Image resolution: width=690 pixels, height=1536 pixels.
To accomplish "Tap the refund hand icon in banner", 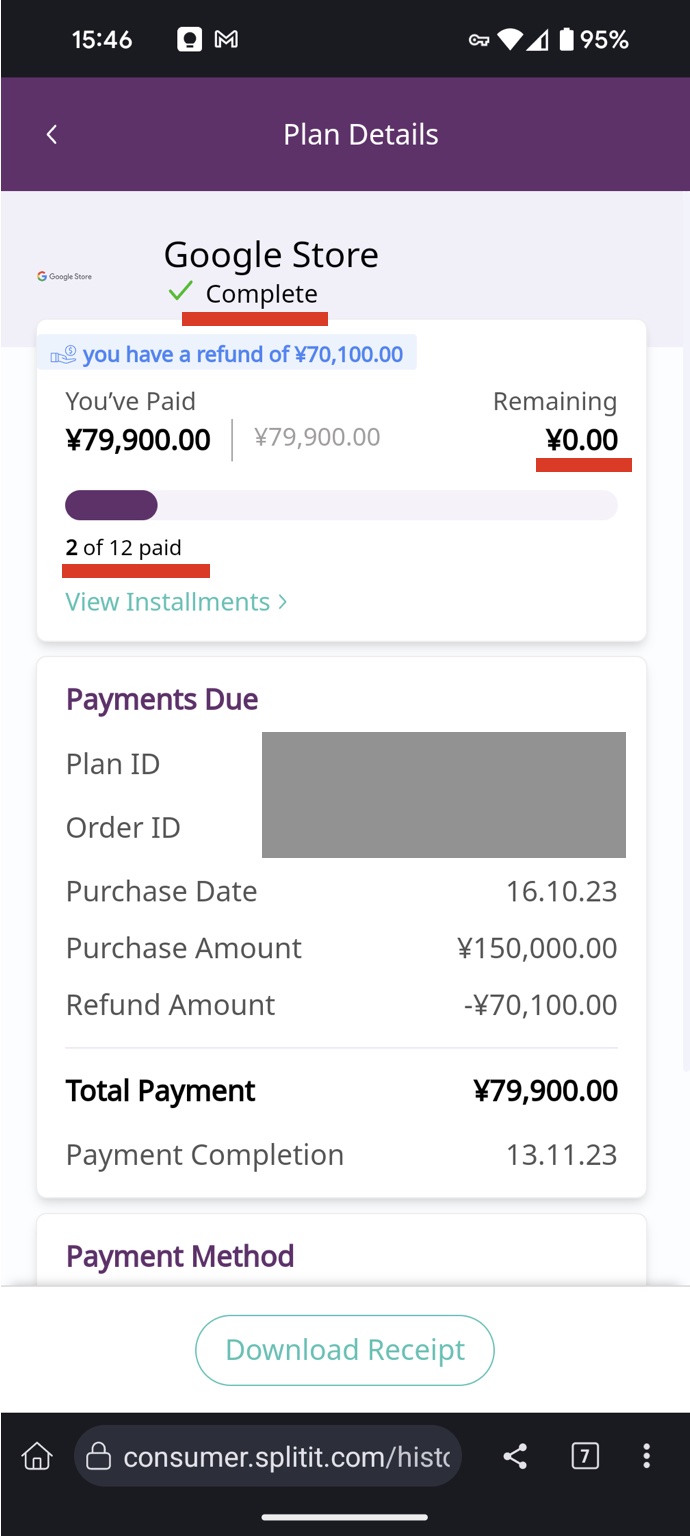I will click(63, 355).
